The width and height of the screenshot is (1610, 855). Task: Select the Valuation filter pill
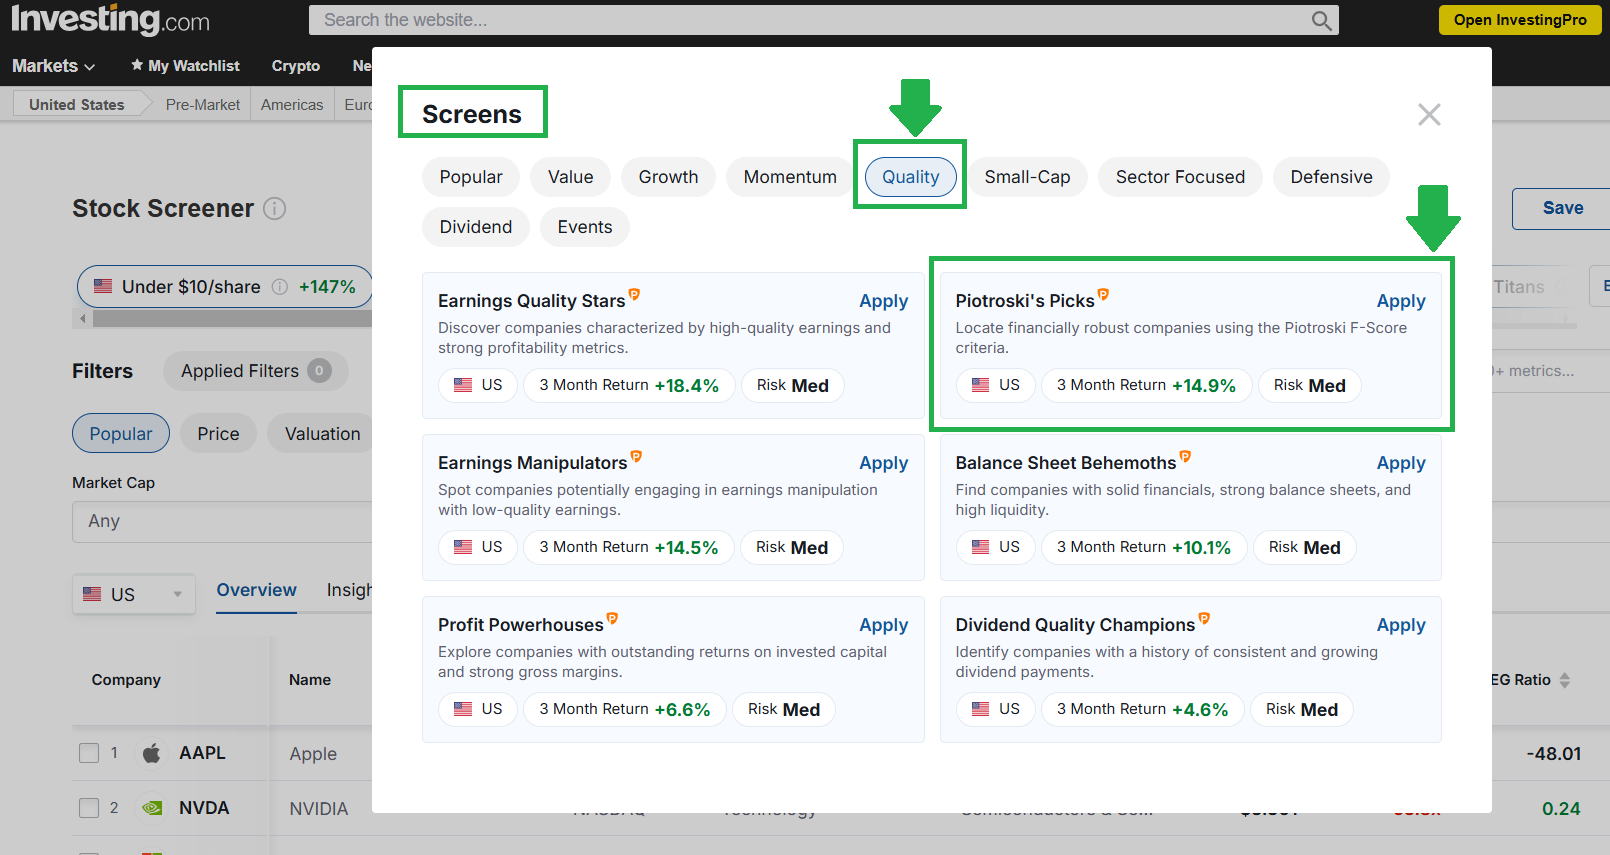(x=322, y=433)
